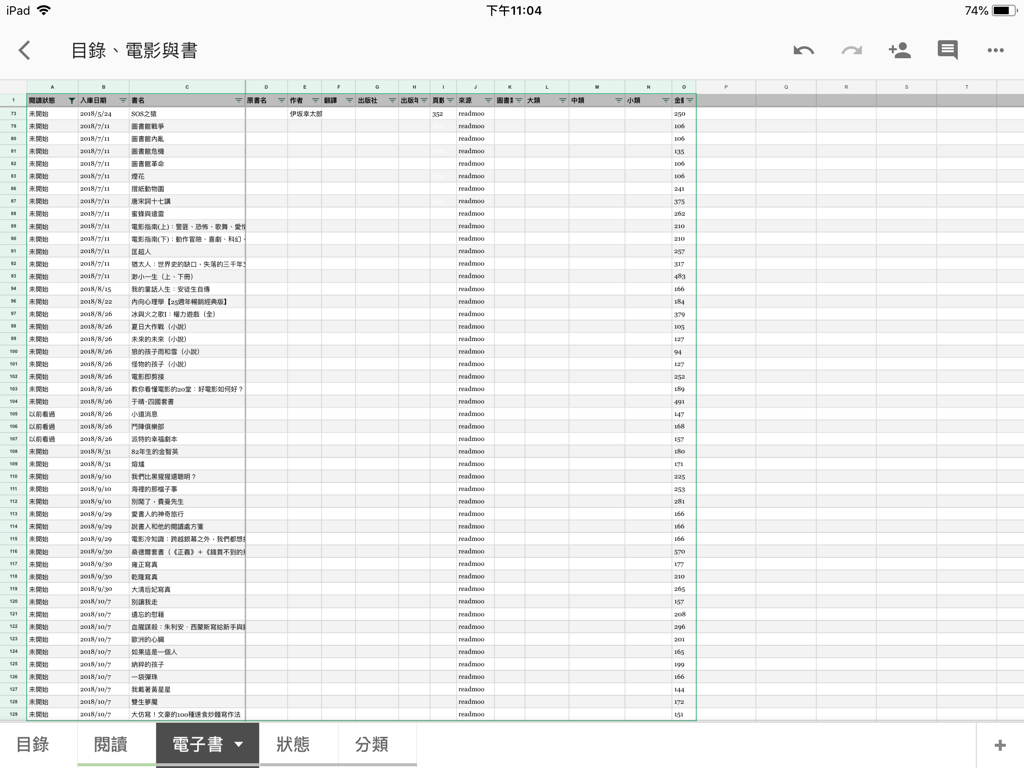Viewport: 1024px width, 768px height.
Task: Select row 129 header
Action: [13, 714]
